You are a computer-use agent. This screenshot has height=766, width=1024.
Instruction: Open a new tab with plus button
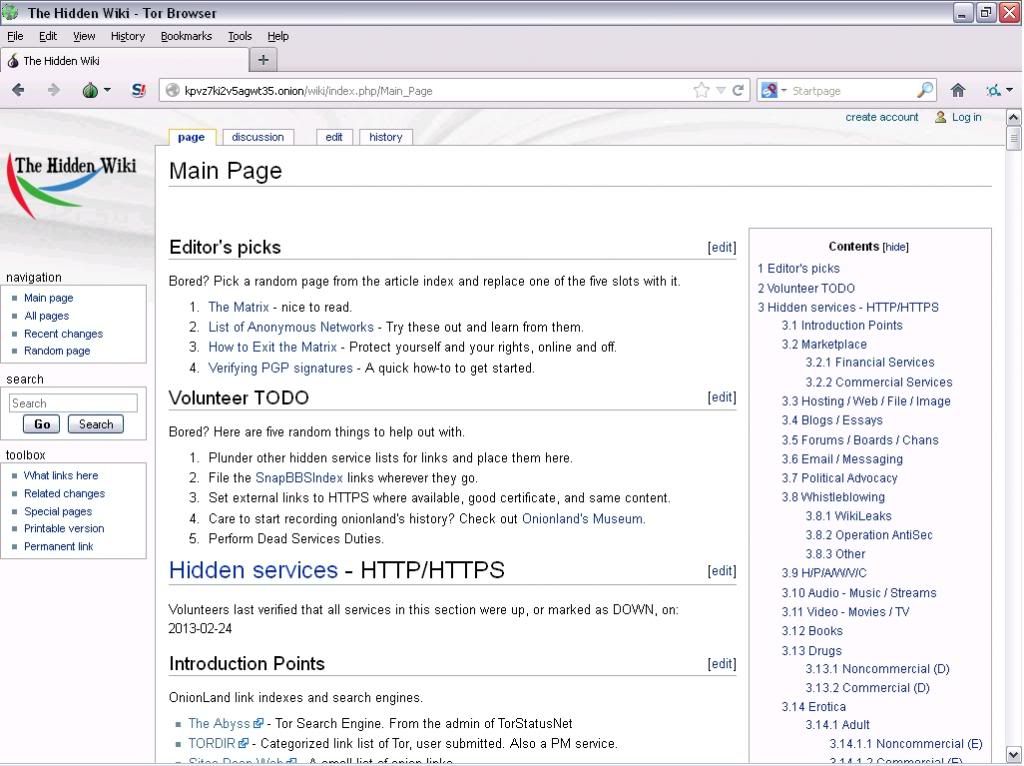pyautogui.click(x=263, y=60)
